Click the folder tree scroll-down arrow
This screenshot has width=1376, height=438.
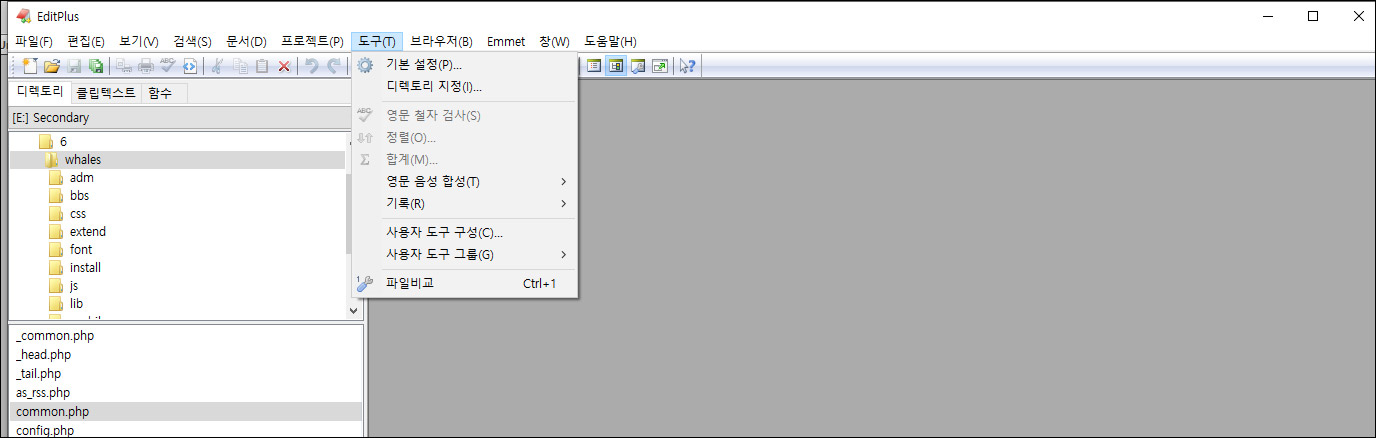tap(352, 311)
